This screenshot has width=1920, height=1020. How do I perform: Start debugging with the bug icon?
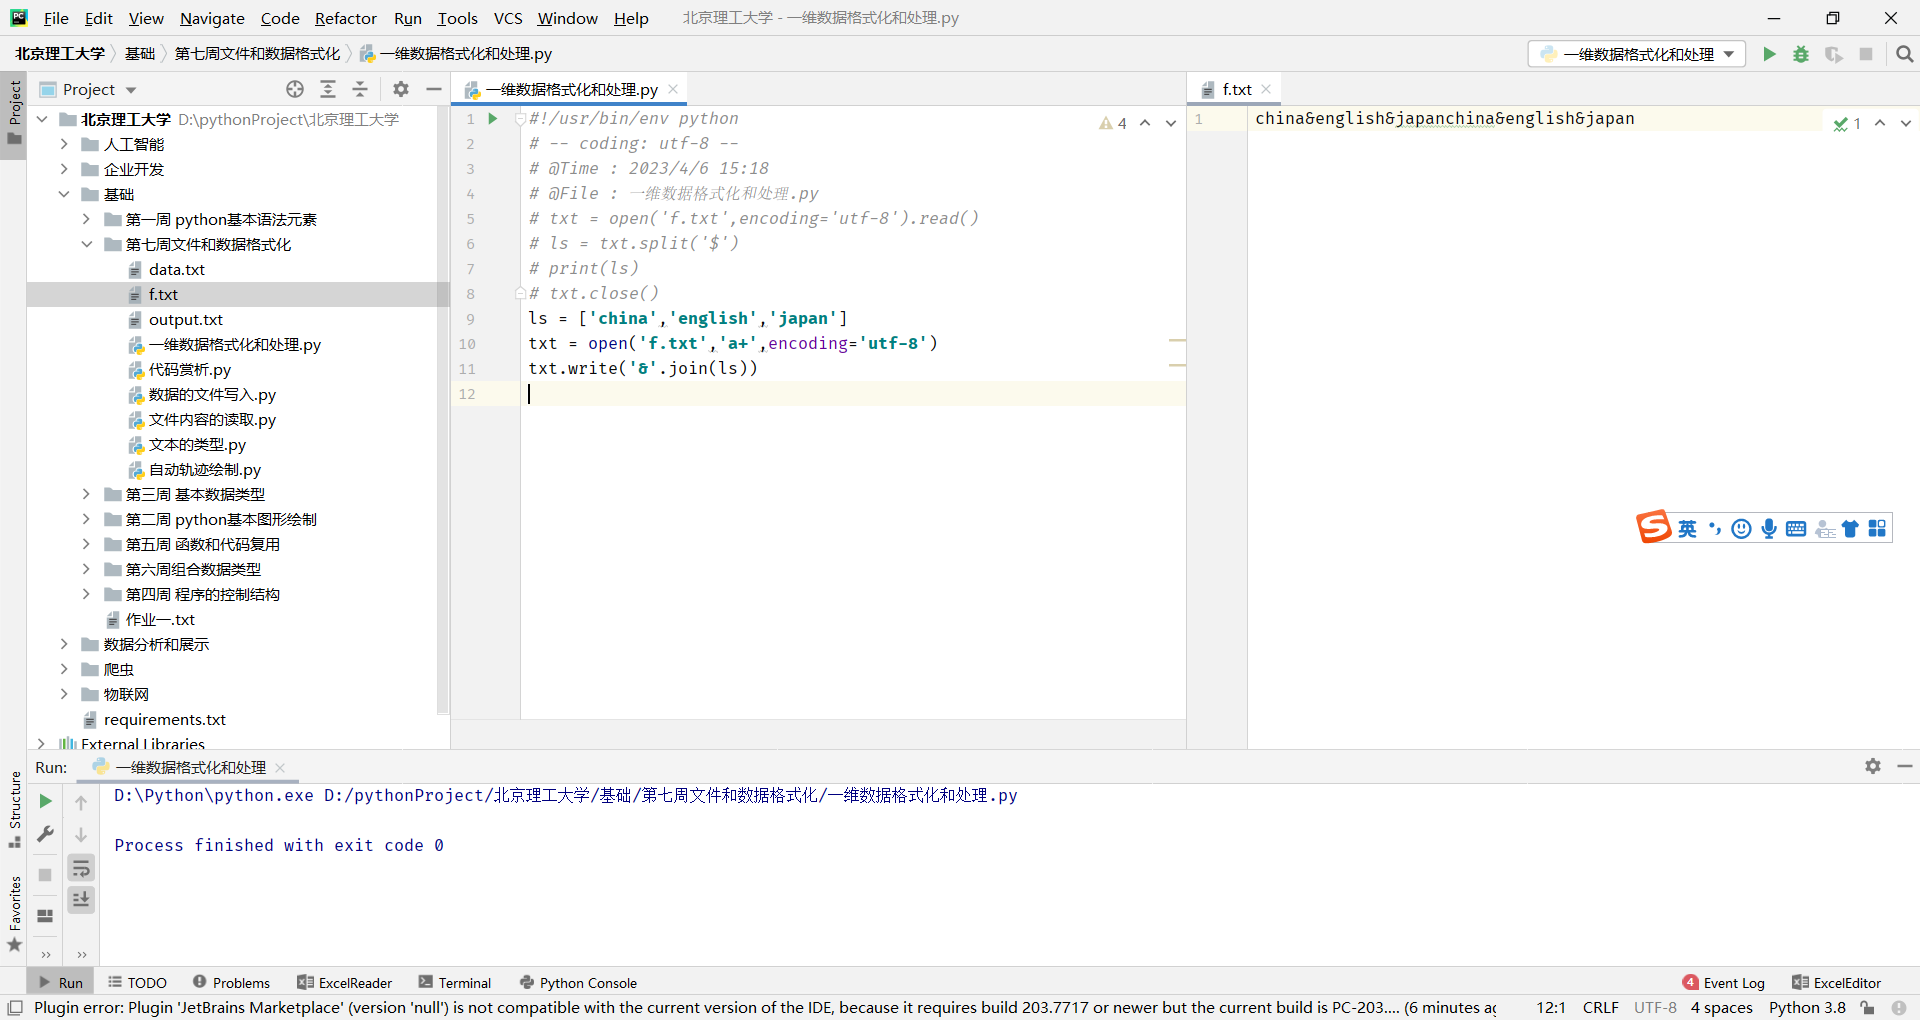click(x=1801, y=54)
